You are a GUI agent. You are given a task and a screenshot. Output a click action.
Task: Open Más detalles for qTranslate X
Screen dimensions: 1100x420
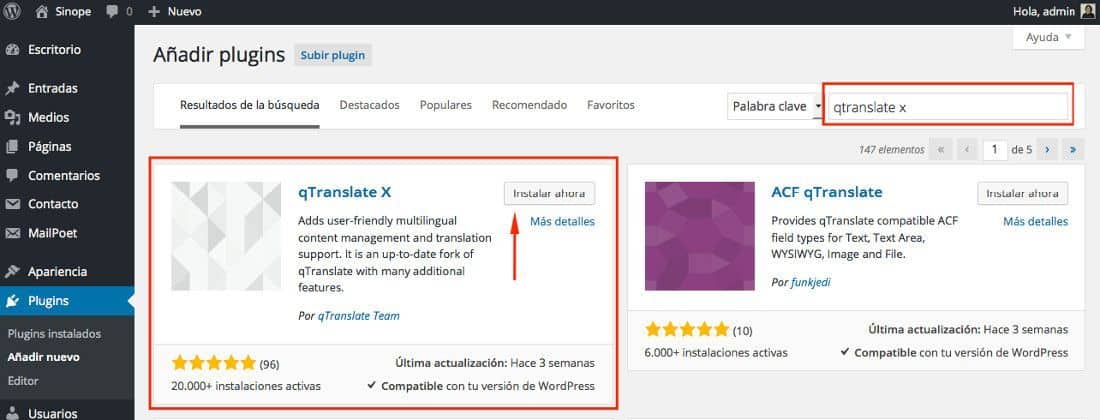click(x=562, y=222)
